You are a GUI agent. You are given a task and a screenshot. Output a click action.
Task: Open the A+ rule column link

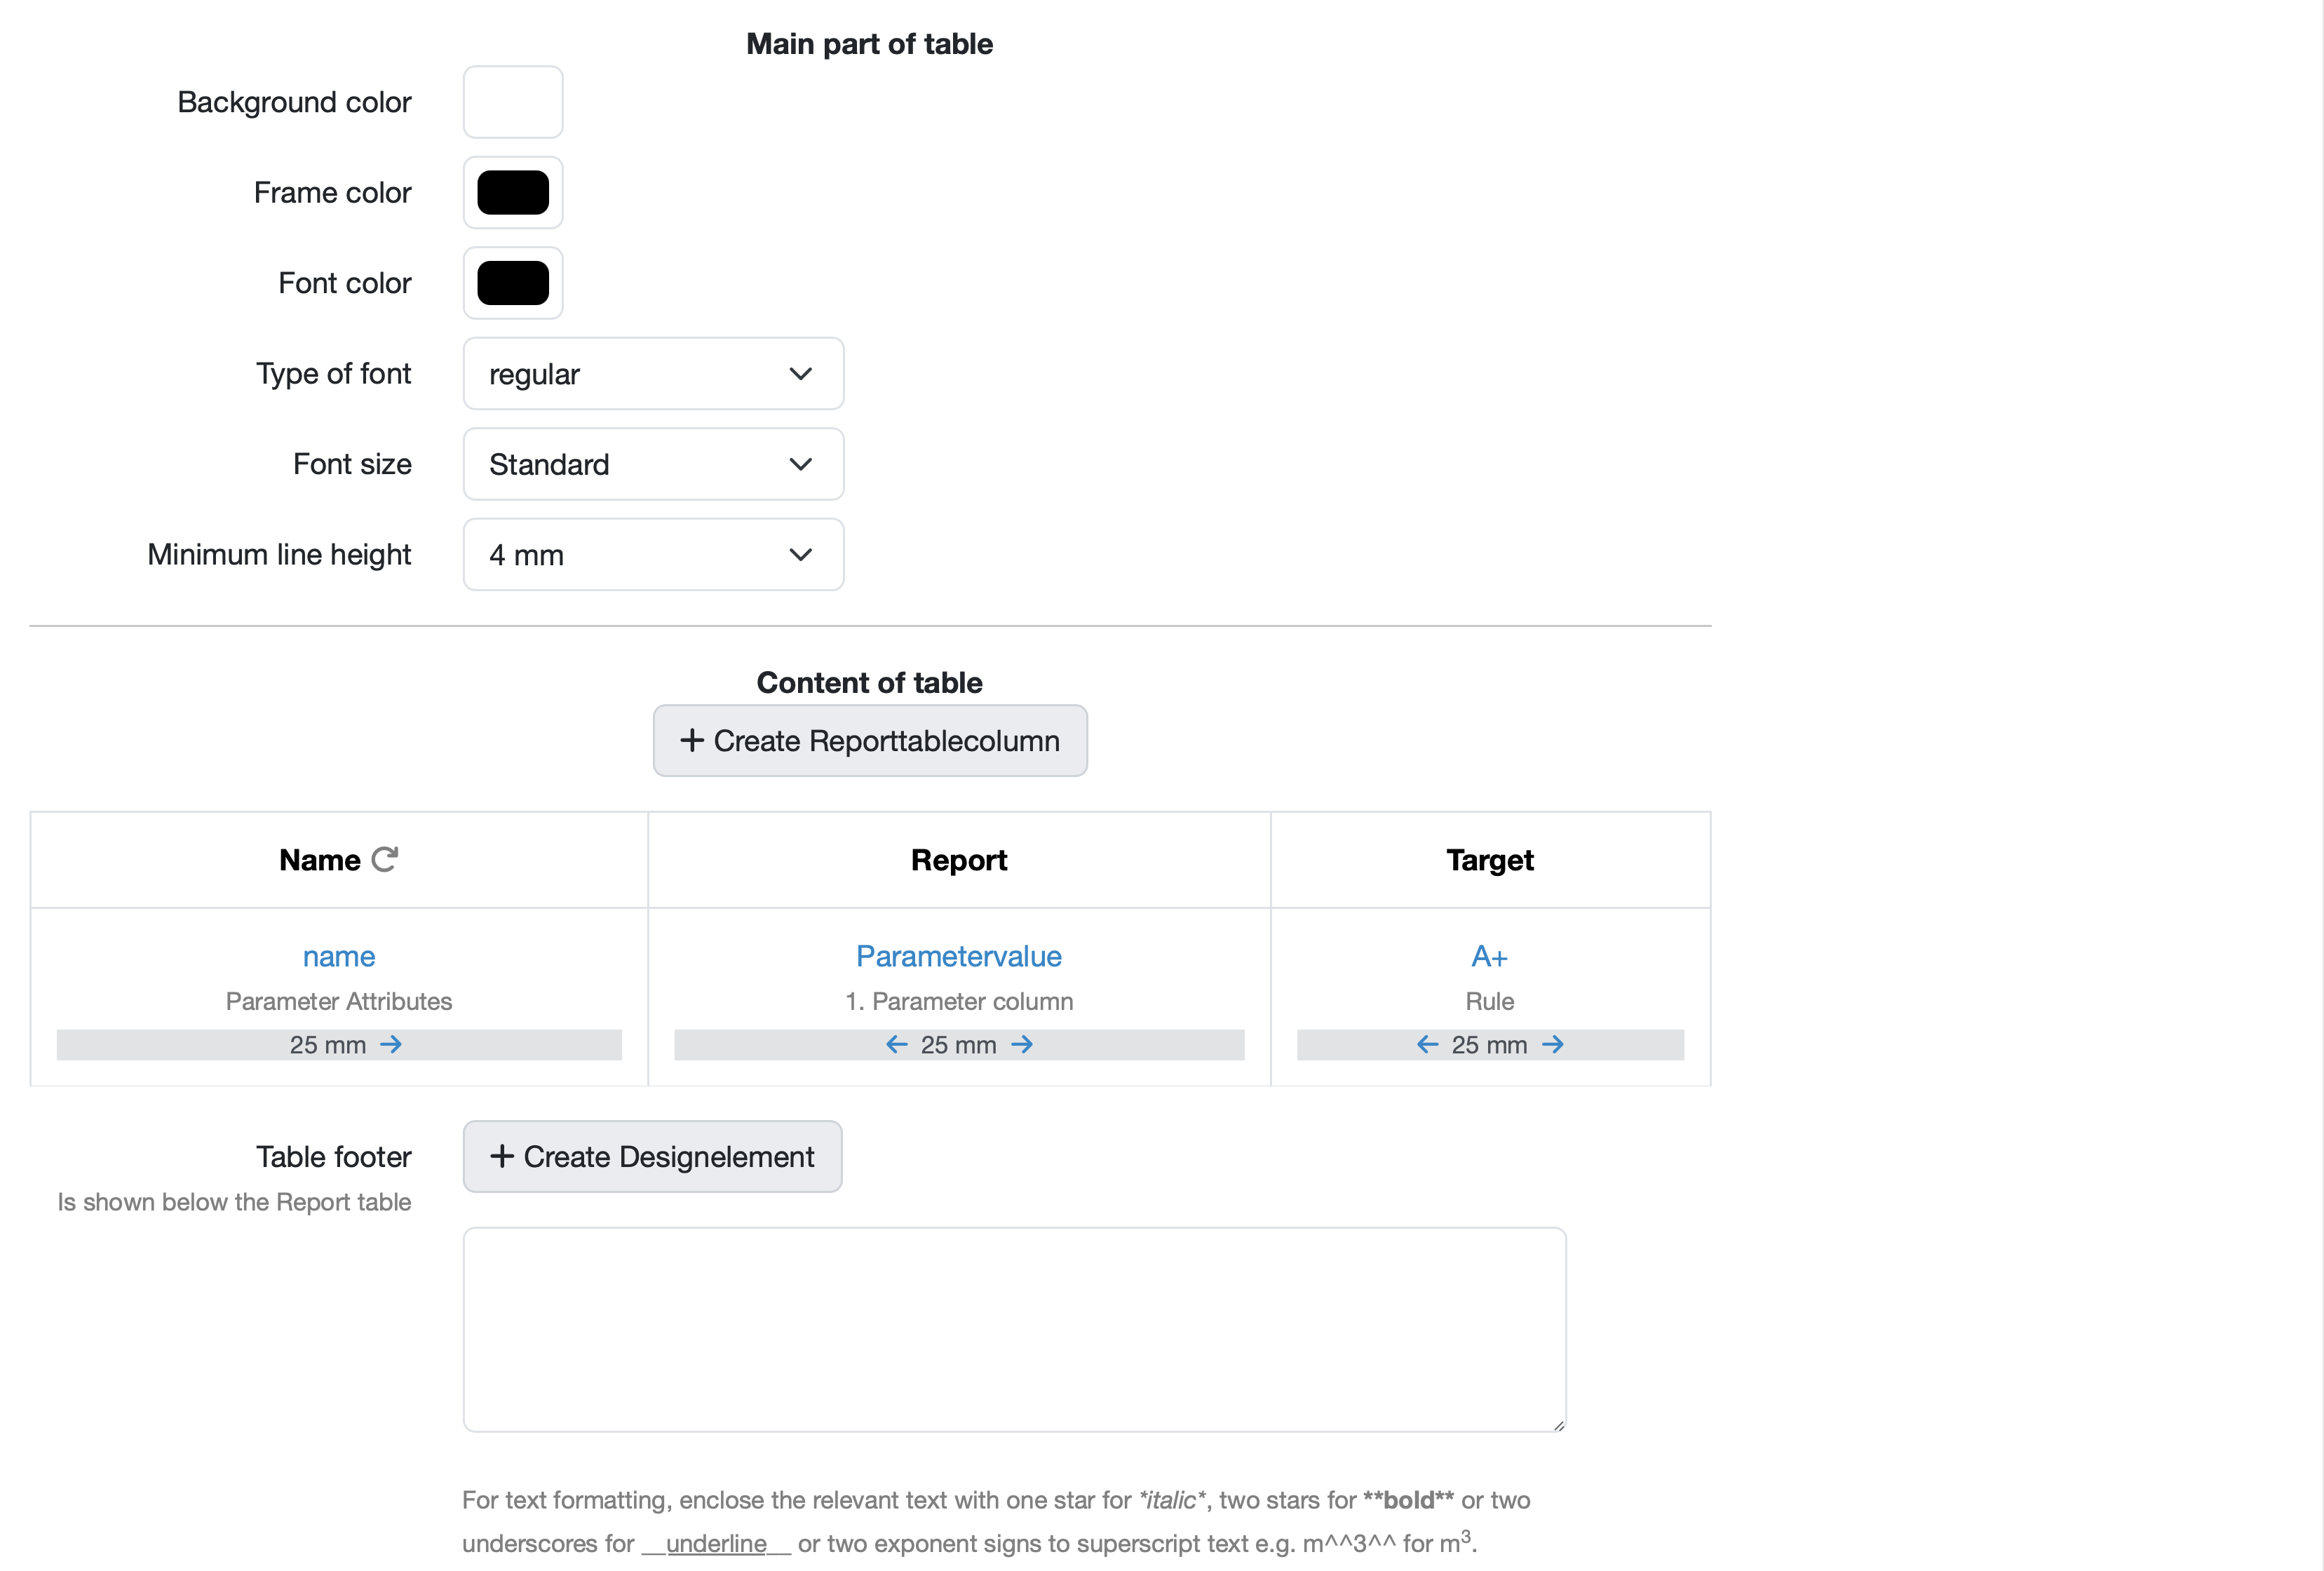(1489, 956)
